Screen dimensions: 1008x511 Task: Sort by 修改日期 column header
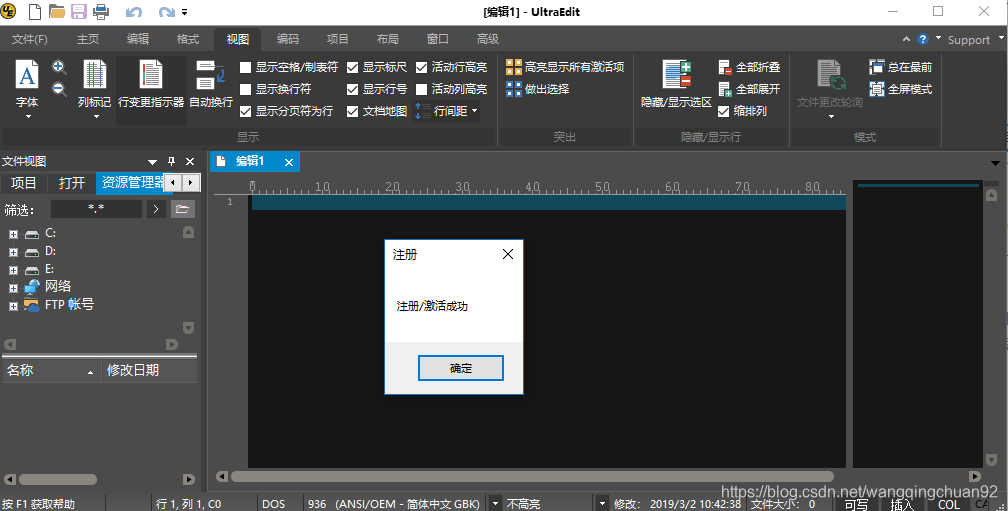tap(148, 370)
